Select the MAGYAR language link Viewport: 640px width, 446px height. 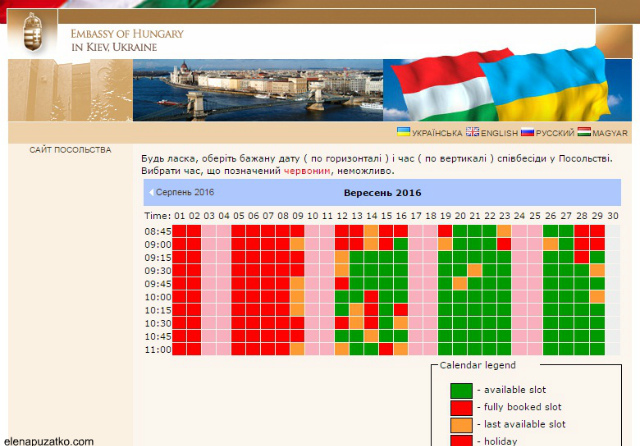[x=610, y=133]
